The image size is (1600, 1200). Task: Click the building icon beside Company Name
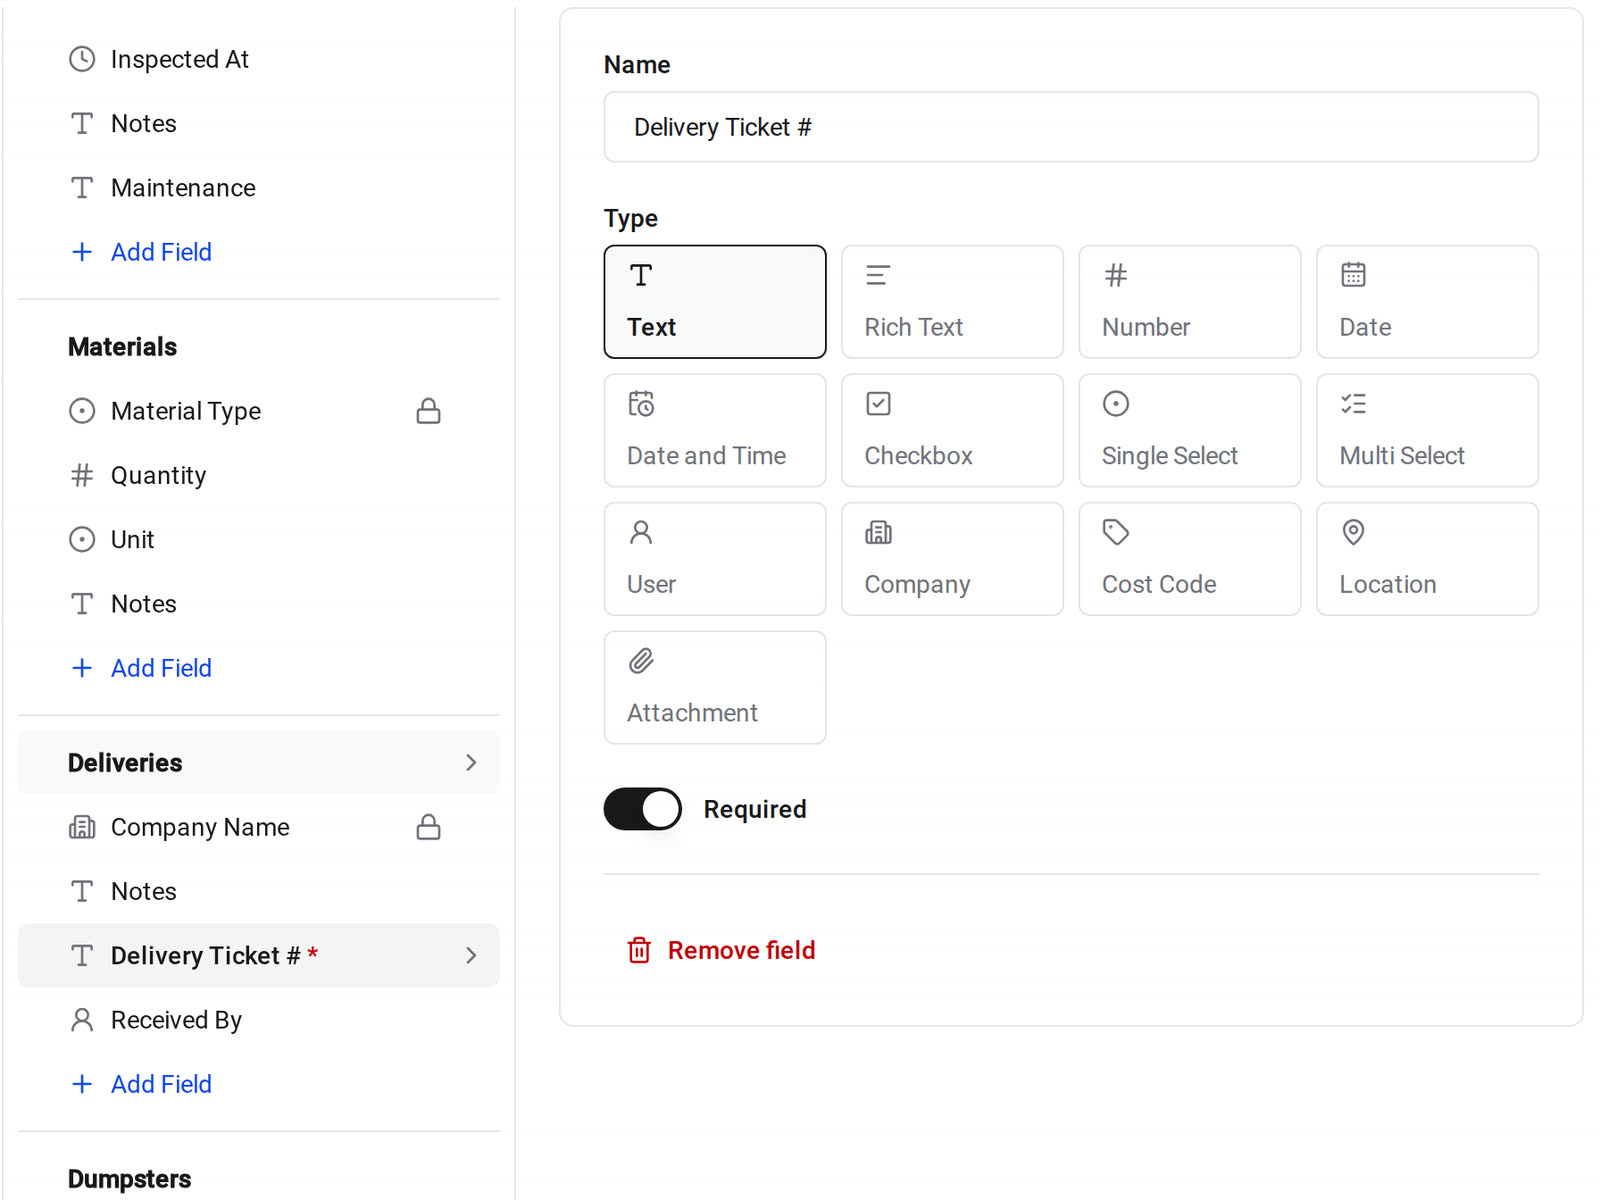(82, 827)
